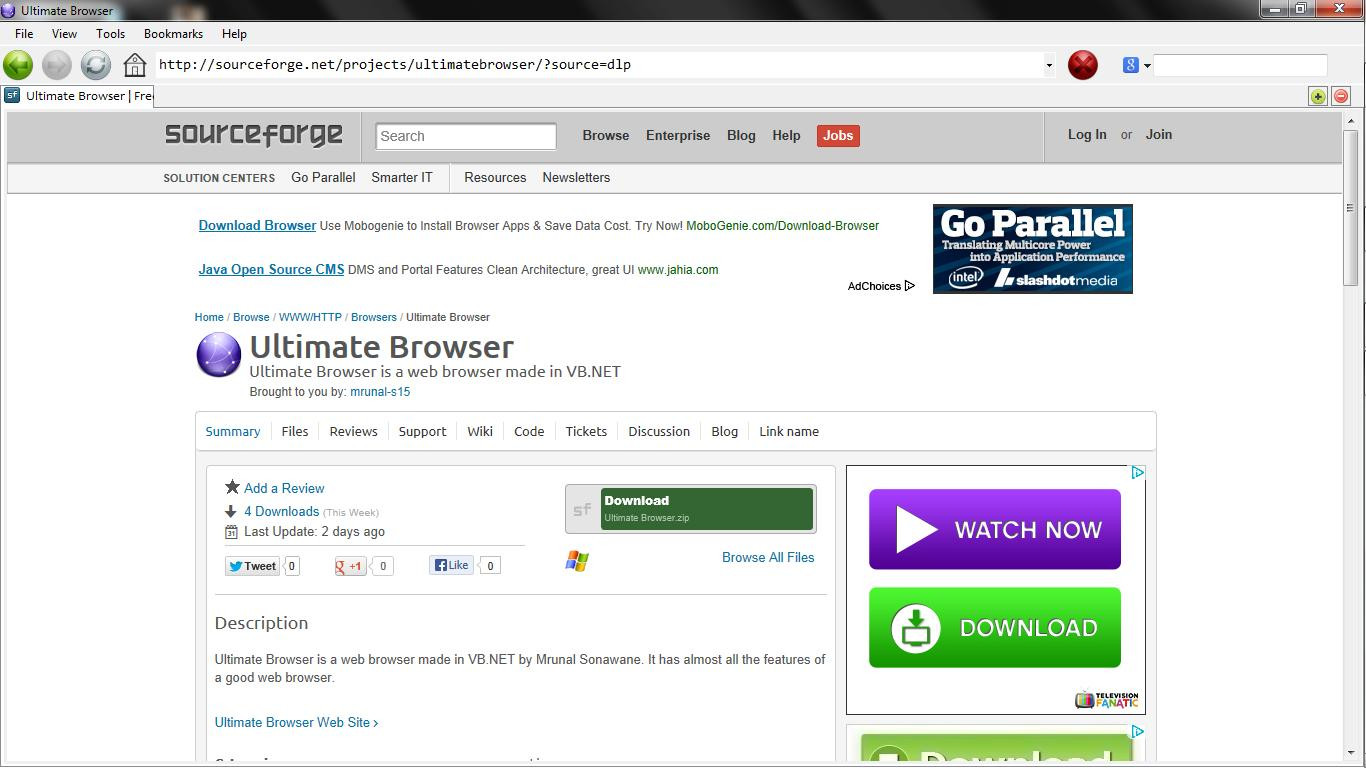The width and height of the screenshot is (1366, 768).
Task: Open the project Blog tab
Action: [x=725, y=431]
